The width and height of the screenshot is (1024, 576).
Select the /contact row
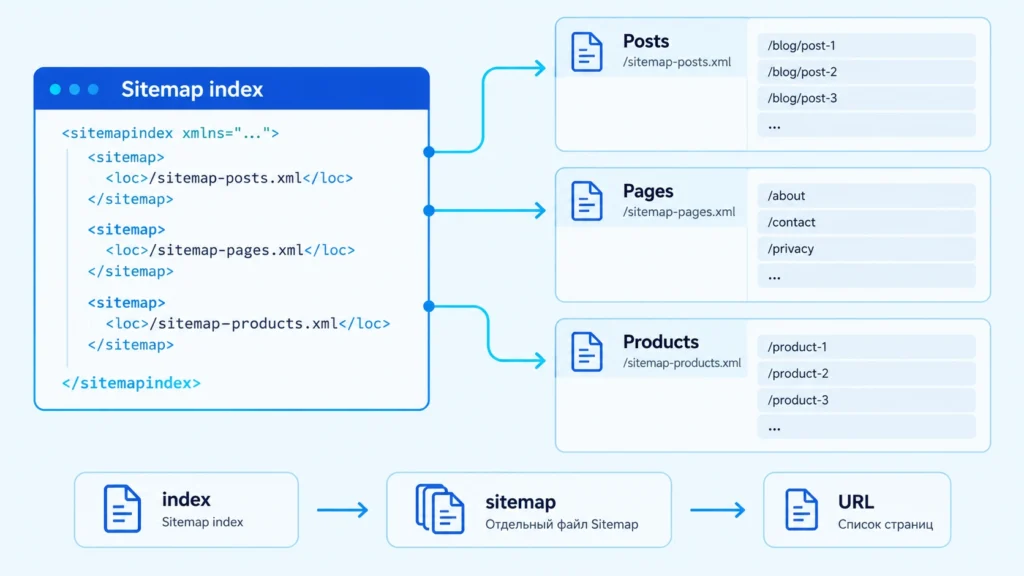coord(866,222)
